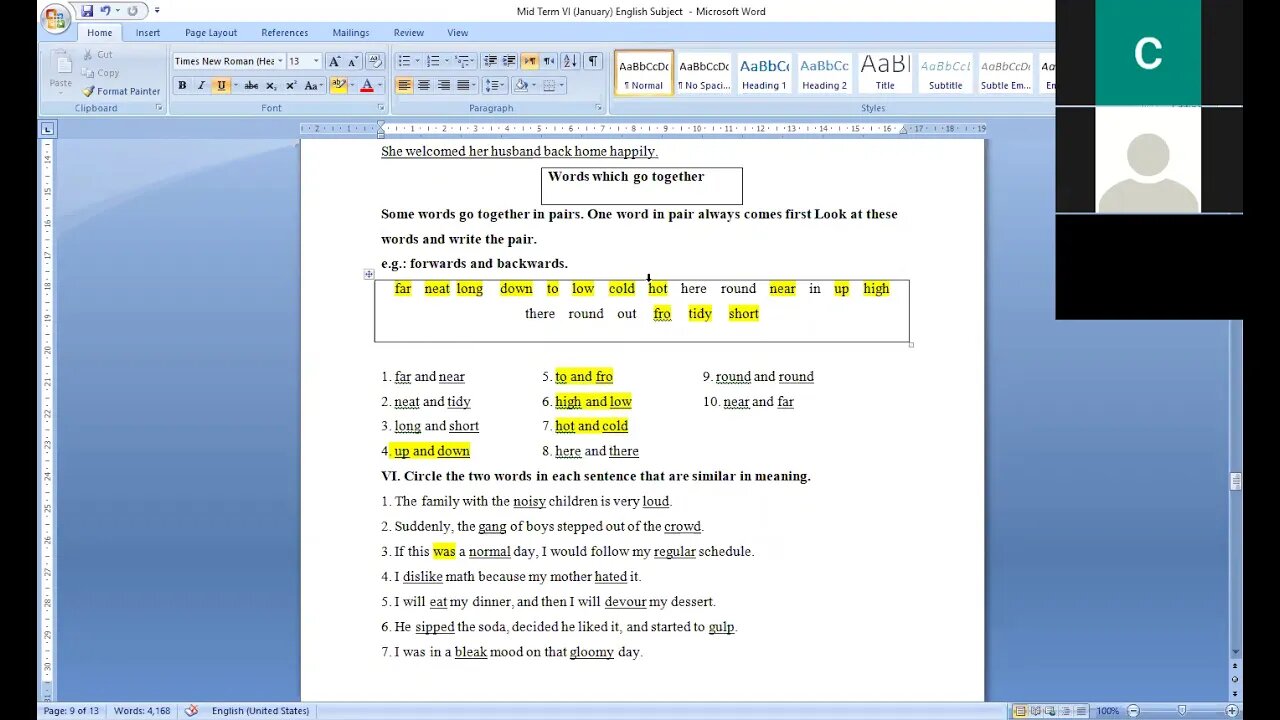Toggle left-to-right text direction
1280x720 pixels.
(x=530, y=61)
